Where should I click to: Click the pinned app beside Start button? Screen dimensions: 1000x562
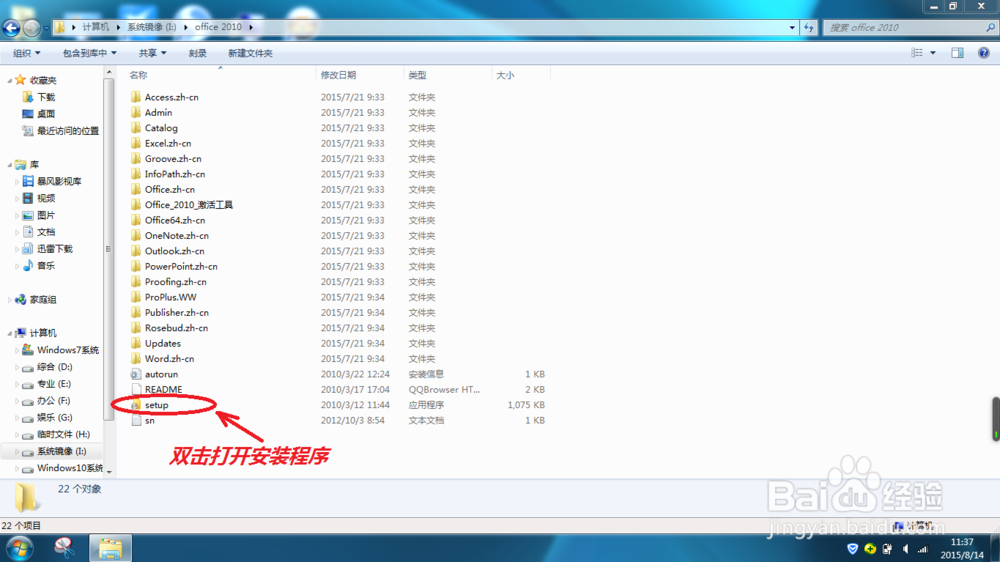pyautogui.click(x=64, y=548)
